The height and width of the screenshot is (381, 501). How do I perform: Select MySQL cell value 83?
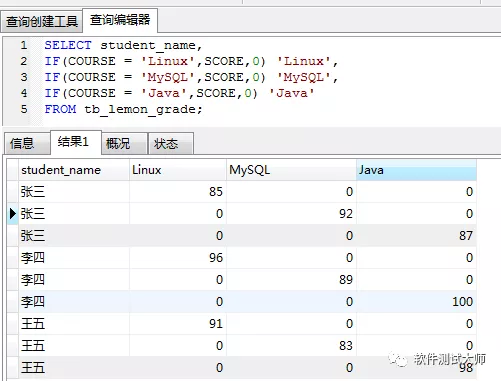(x=291, y=346)
